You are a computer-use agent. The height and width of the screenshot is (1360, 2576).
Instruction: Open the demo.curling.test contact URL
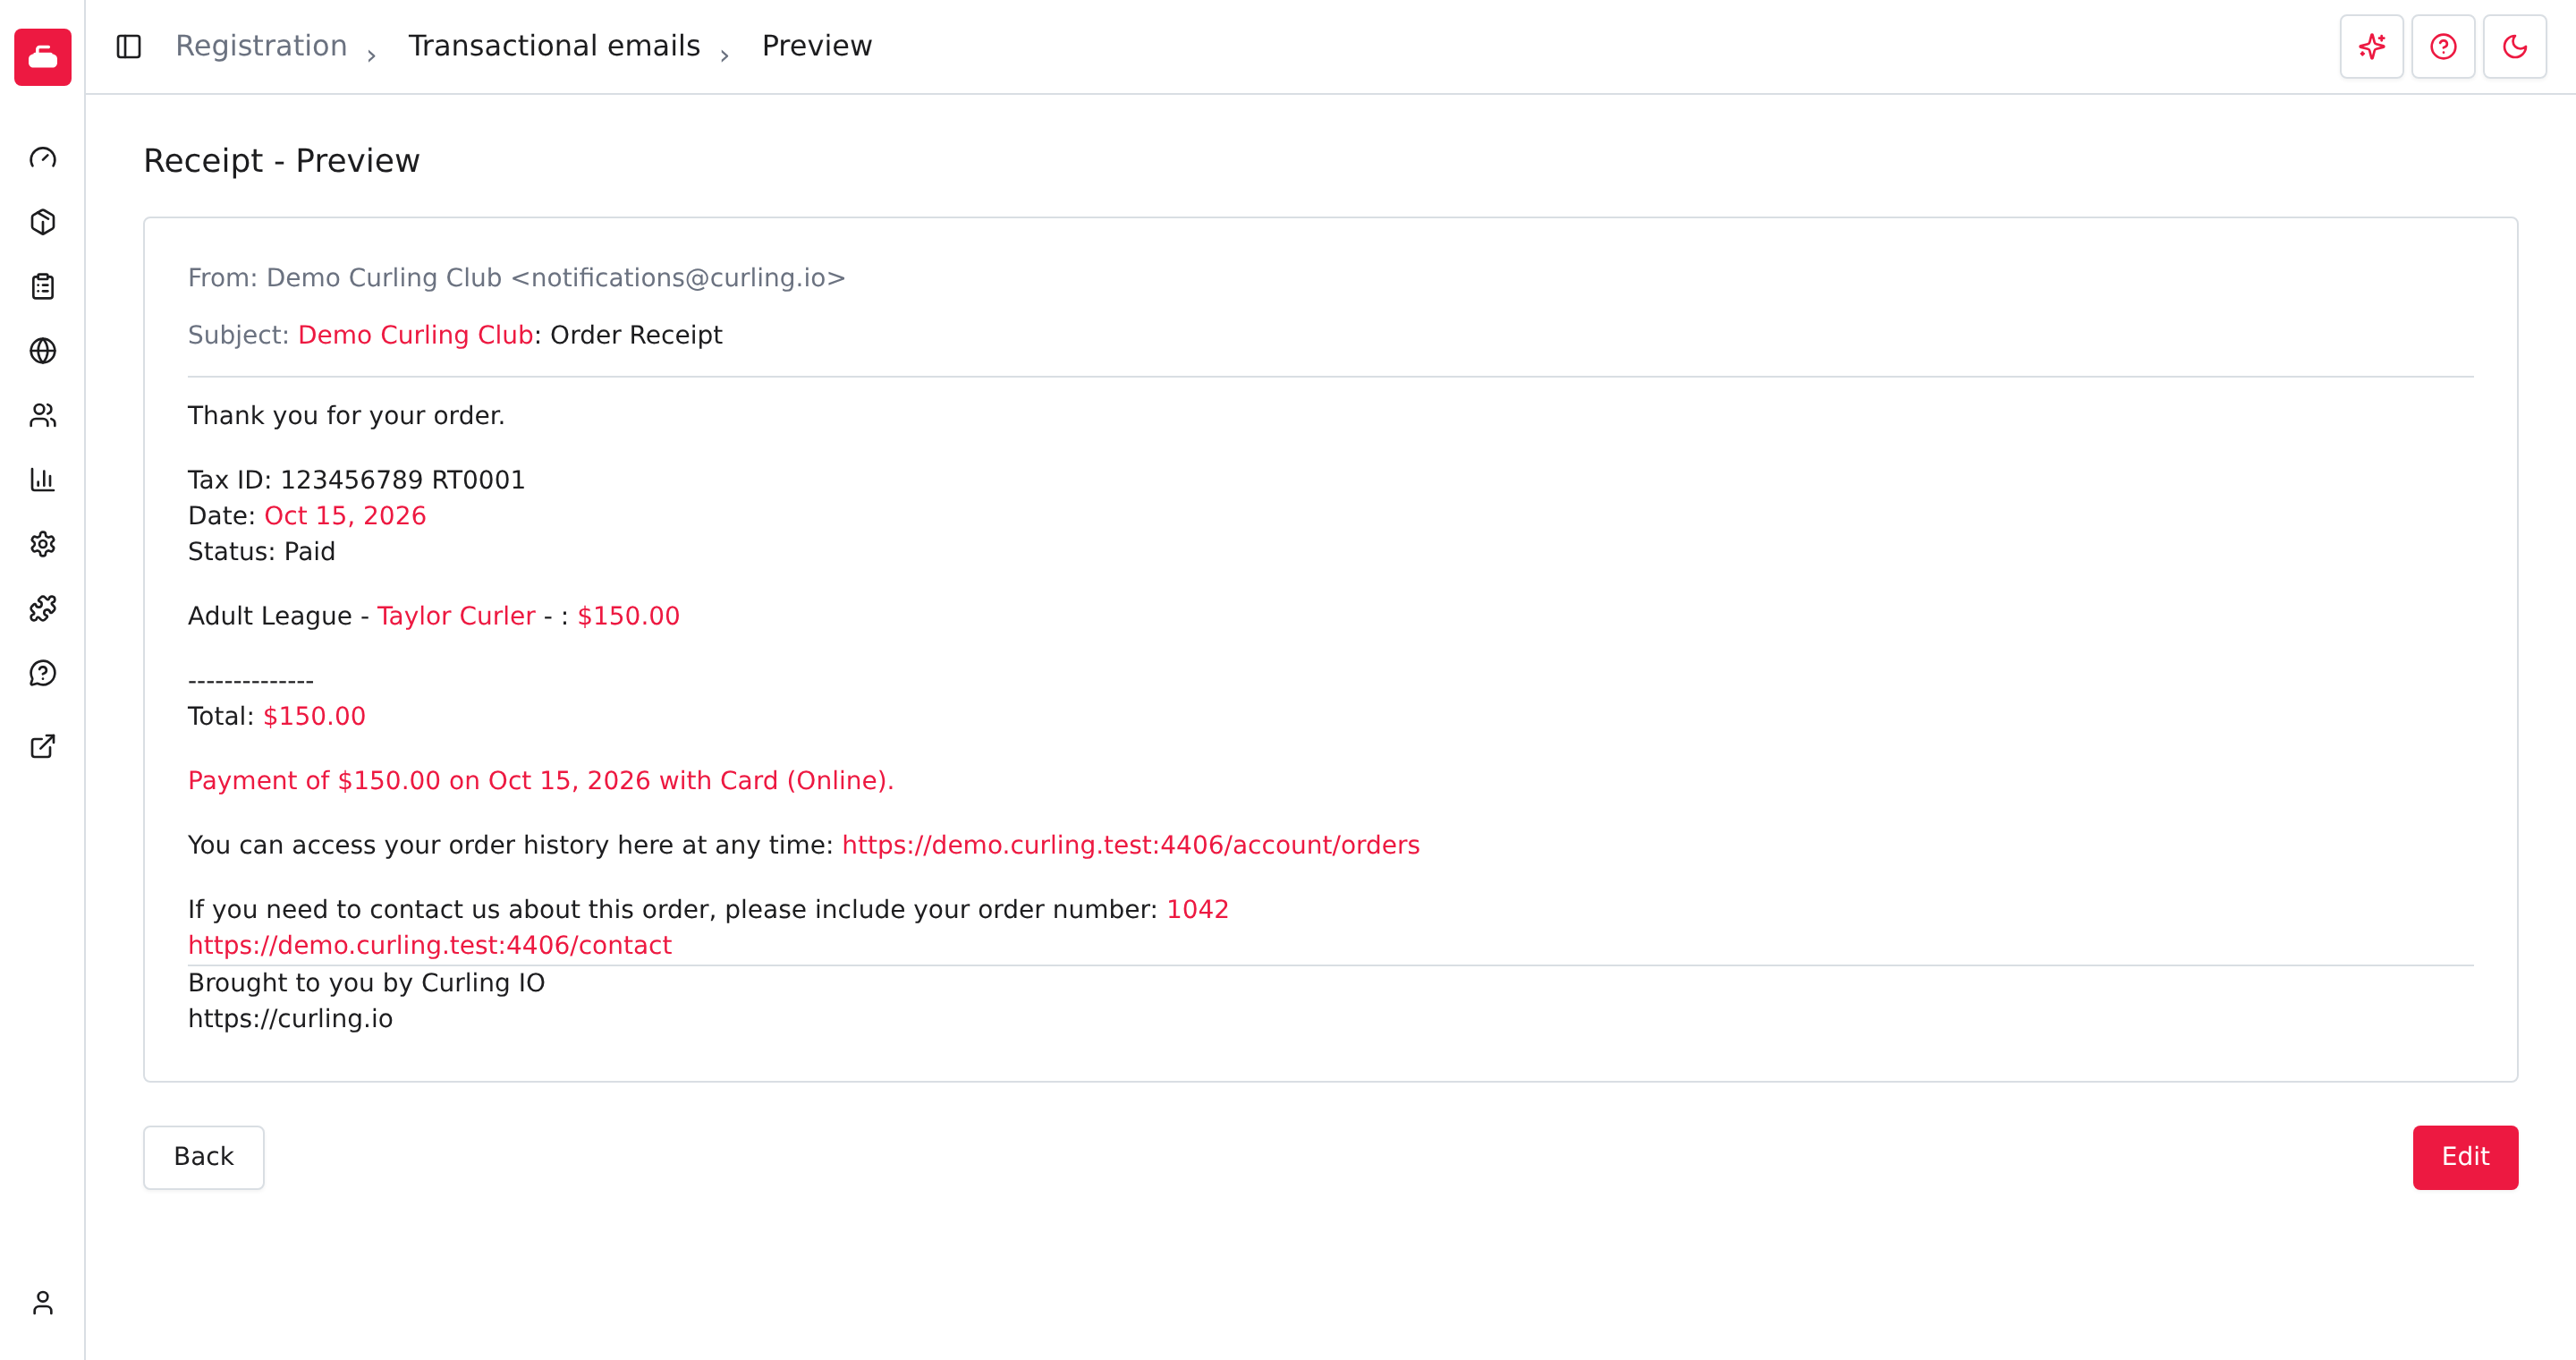point(430,945)
